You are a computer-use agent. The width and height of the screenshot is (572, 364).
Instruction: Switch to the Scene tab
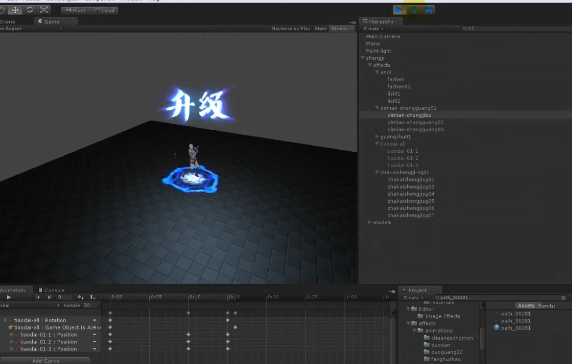coord(7,22)
